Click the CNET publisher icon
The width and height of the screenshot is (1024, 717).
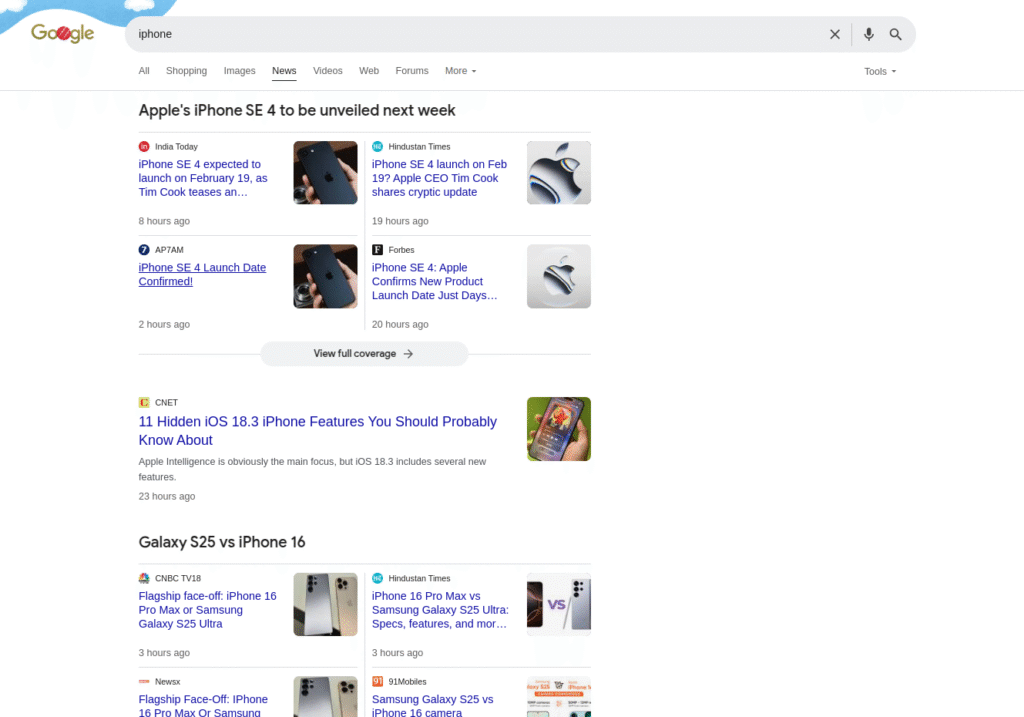(x=144, y=403)
